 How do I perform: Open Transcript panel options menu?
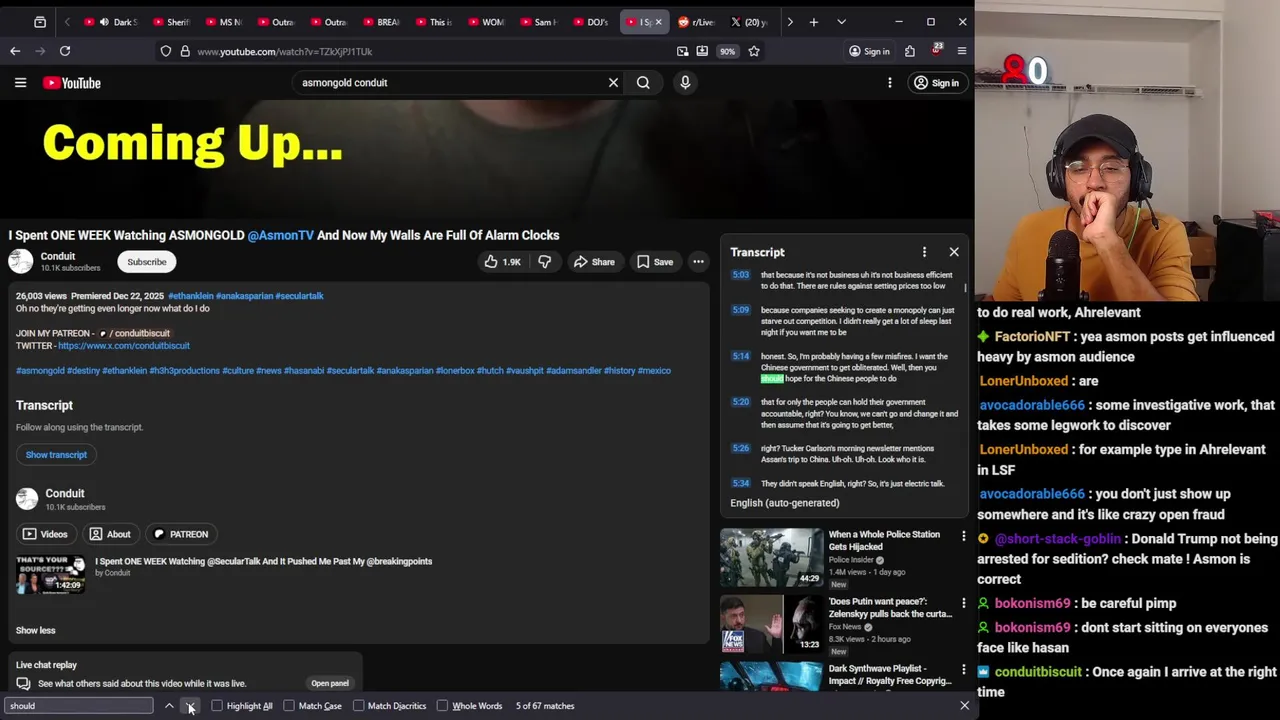pos(924,252)
